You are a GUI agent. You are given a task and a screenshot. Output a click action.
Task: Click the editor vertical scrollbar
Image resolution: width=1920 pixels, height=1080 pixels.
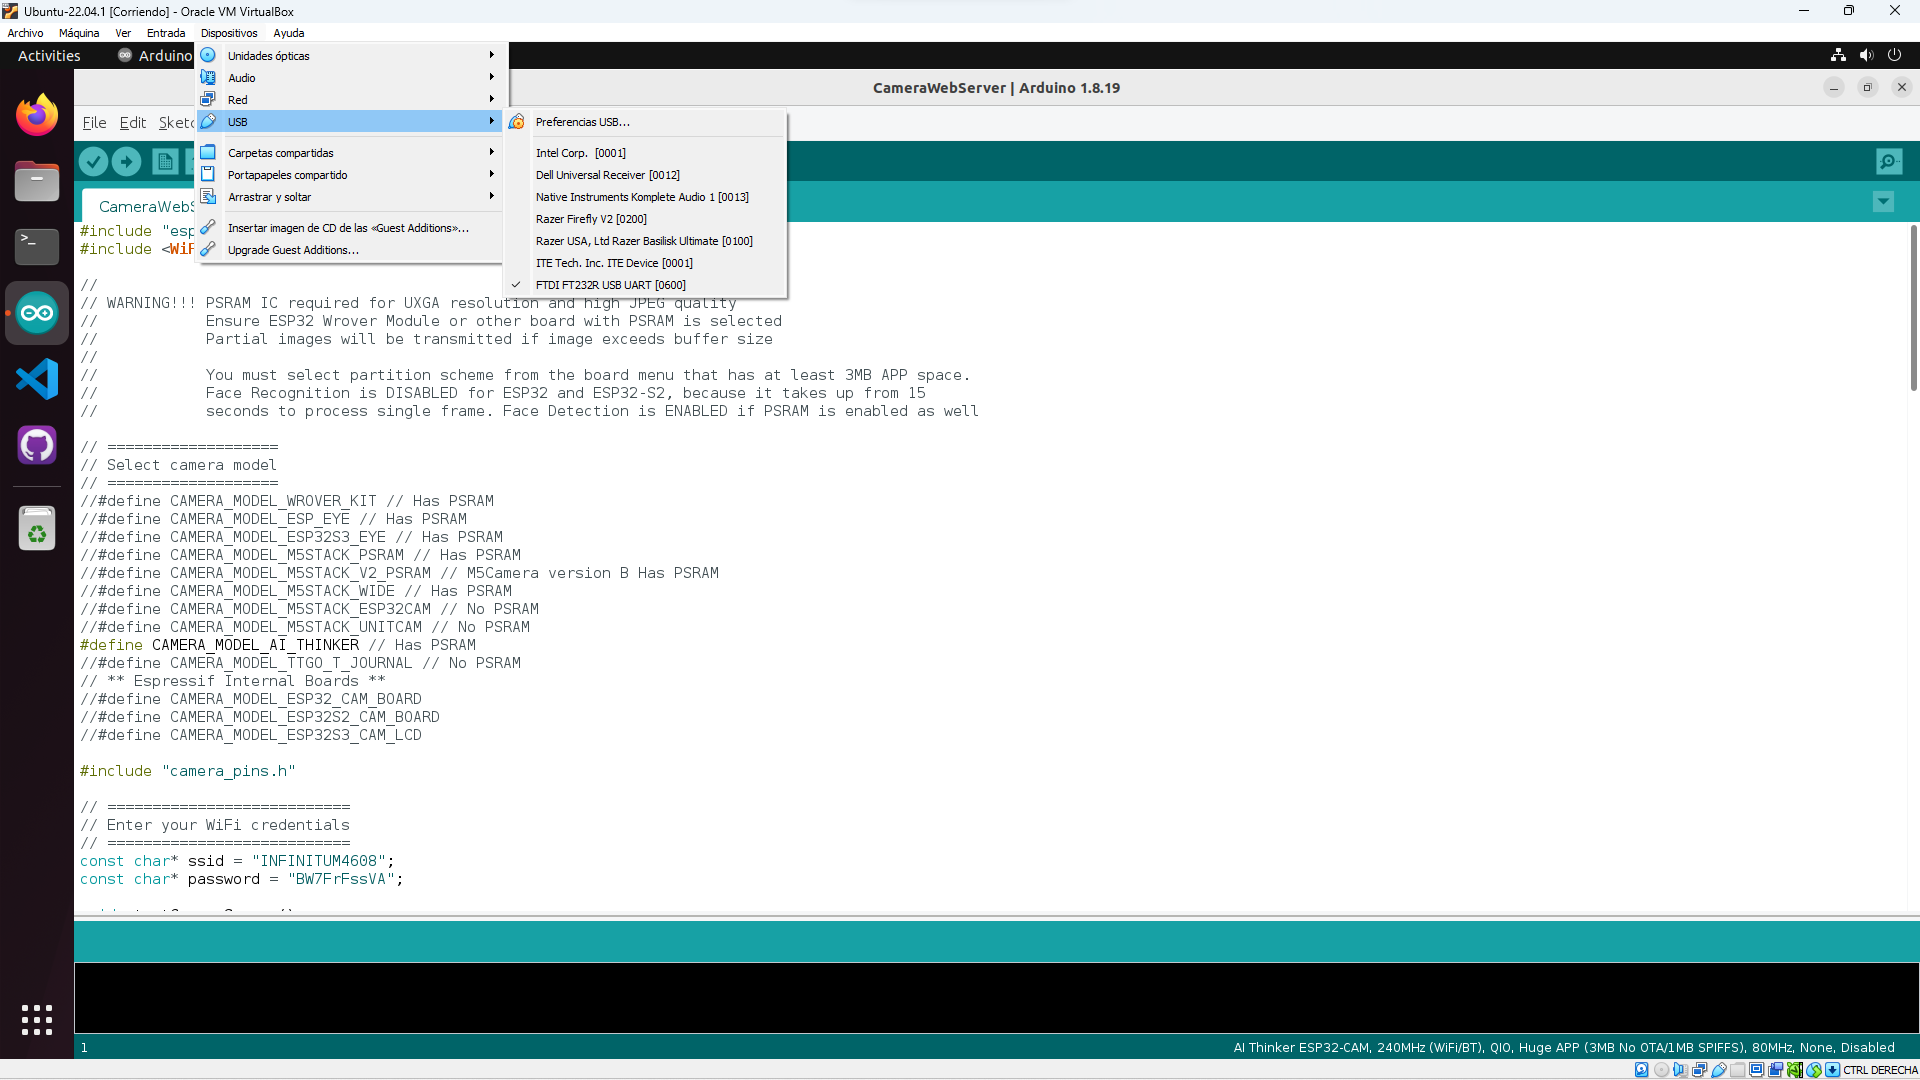click(x=1912, y=310)
